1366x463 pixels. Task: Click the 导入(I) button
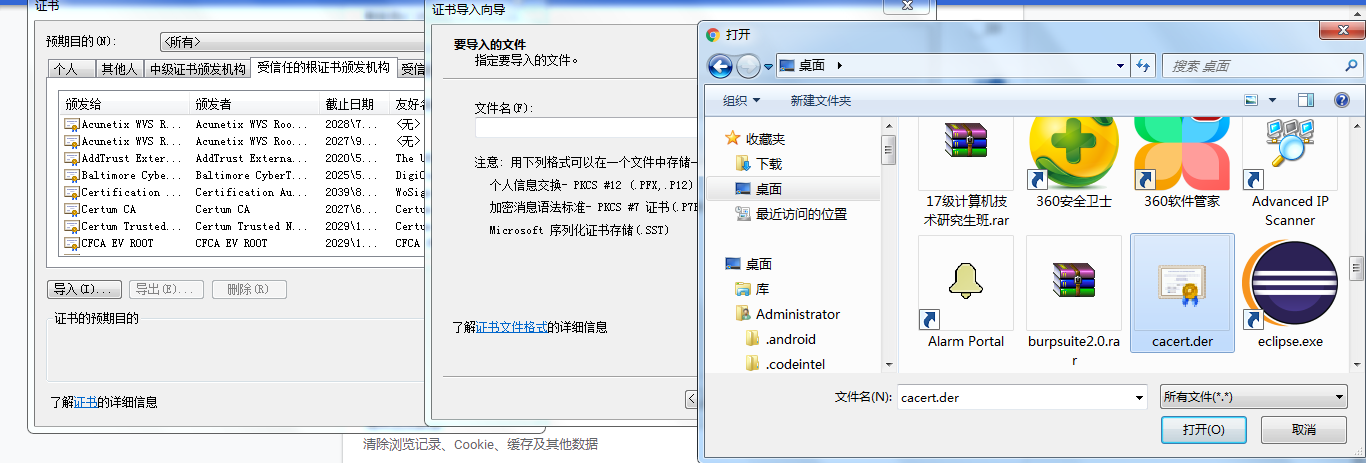coord(85,289)
